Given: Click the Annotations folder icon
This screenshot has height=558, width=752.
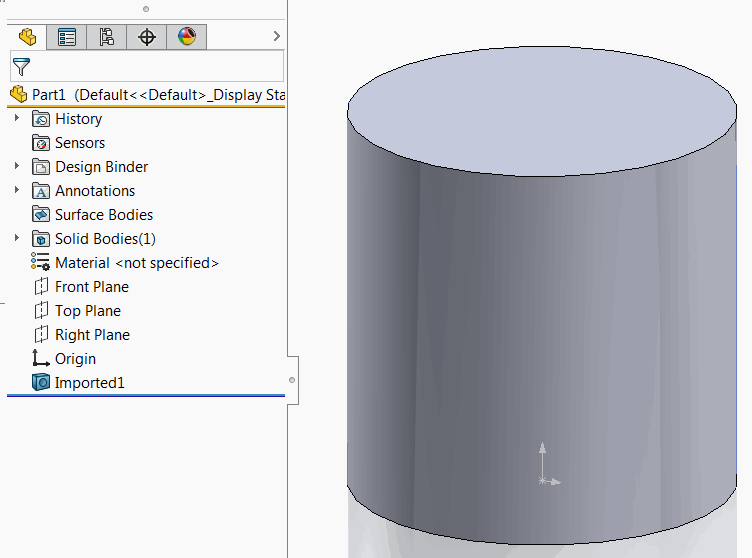Looking at the screenshot, I should pyautogui.click(x=41, y=190).
